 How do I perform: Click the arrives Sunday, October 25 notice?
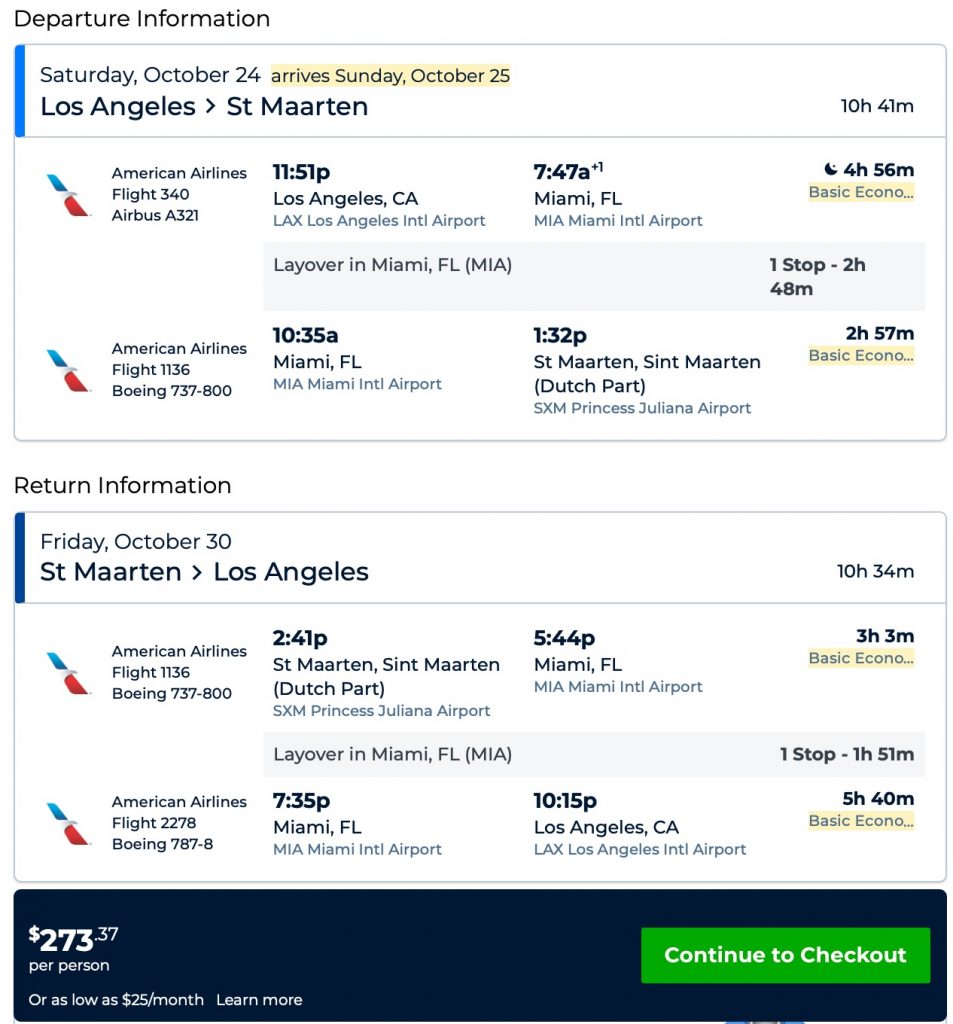click(x=390, y=76)
